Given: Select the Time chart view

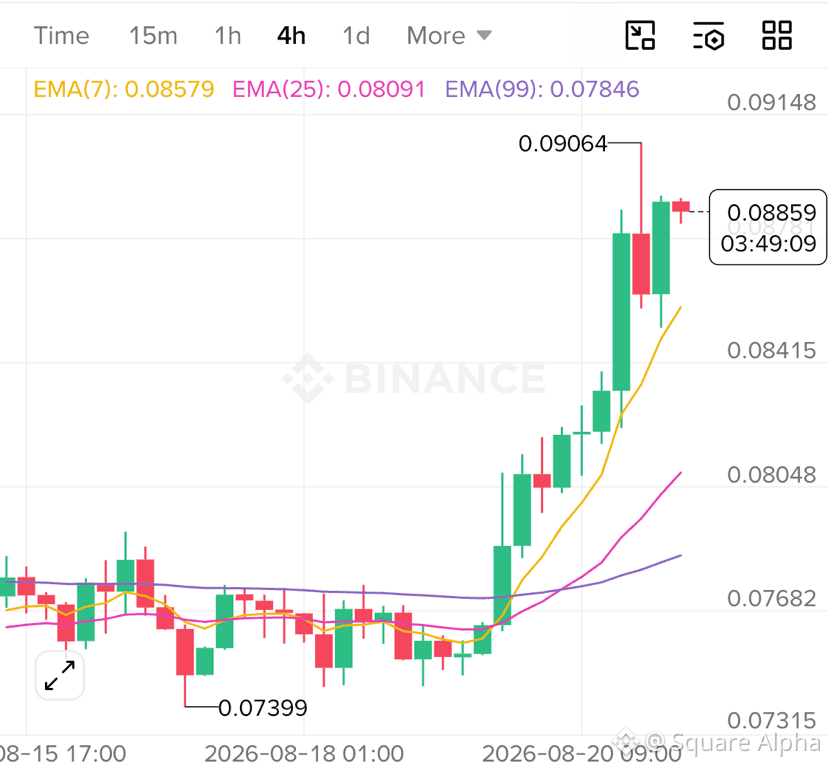Looking at the screenshot, I should coord(61,36).
